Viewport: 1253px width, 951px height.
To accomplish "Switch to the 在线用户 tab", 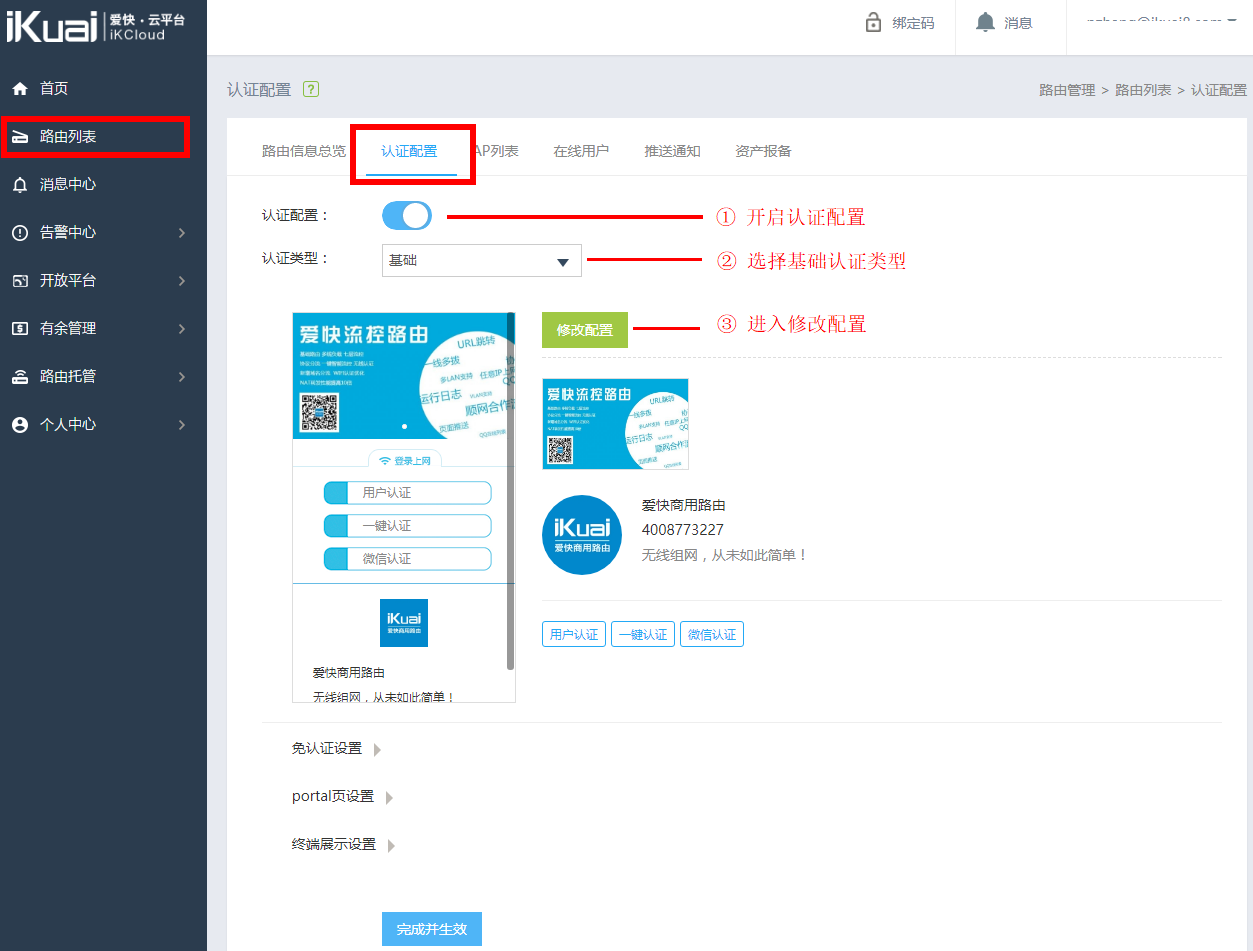I will pyautogui.click(x=581, y=151).
